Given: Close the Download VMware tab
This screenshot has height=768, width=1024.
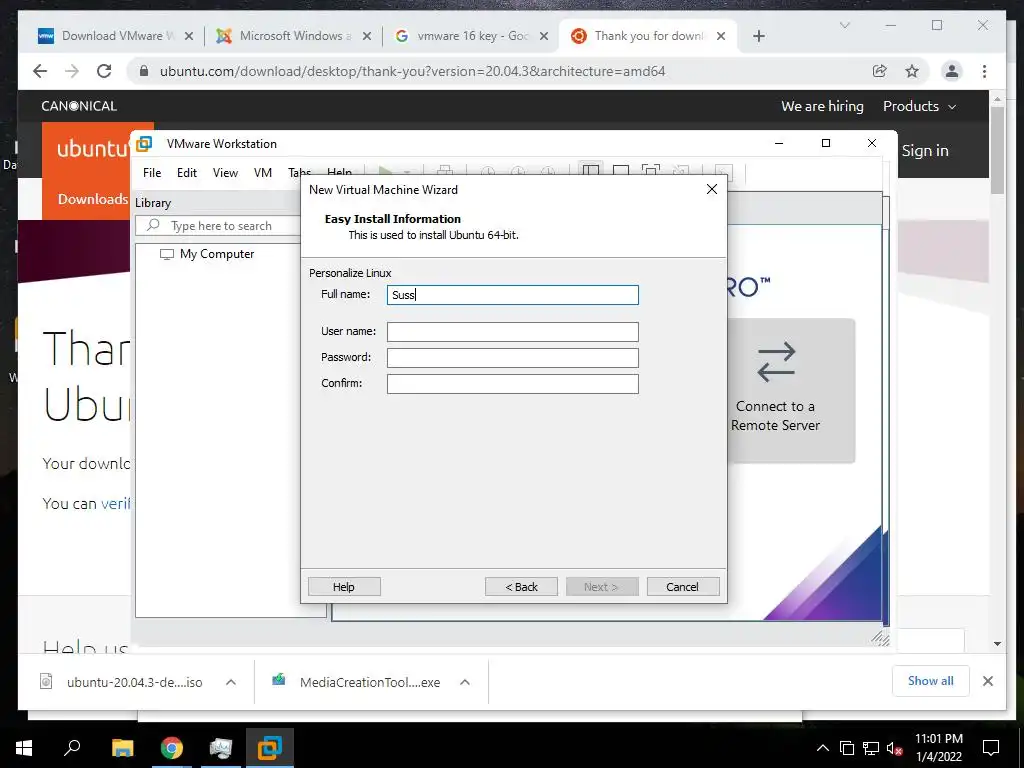Looking at the screenshot, I should (189, 36).
